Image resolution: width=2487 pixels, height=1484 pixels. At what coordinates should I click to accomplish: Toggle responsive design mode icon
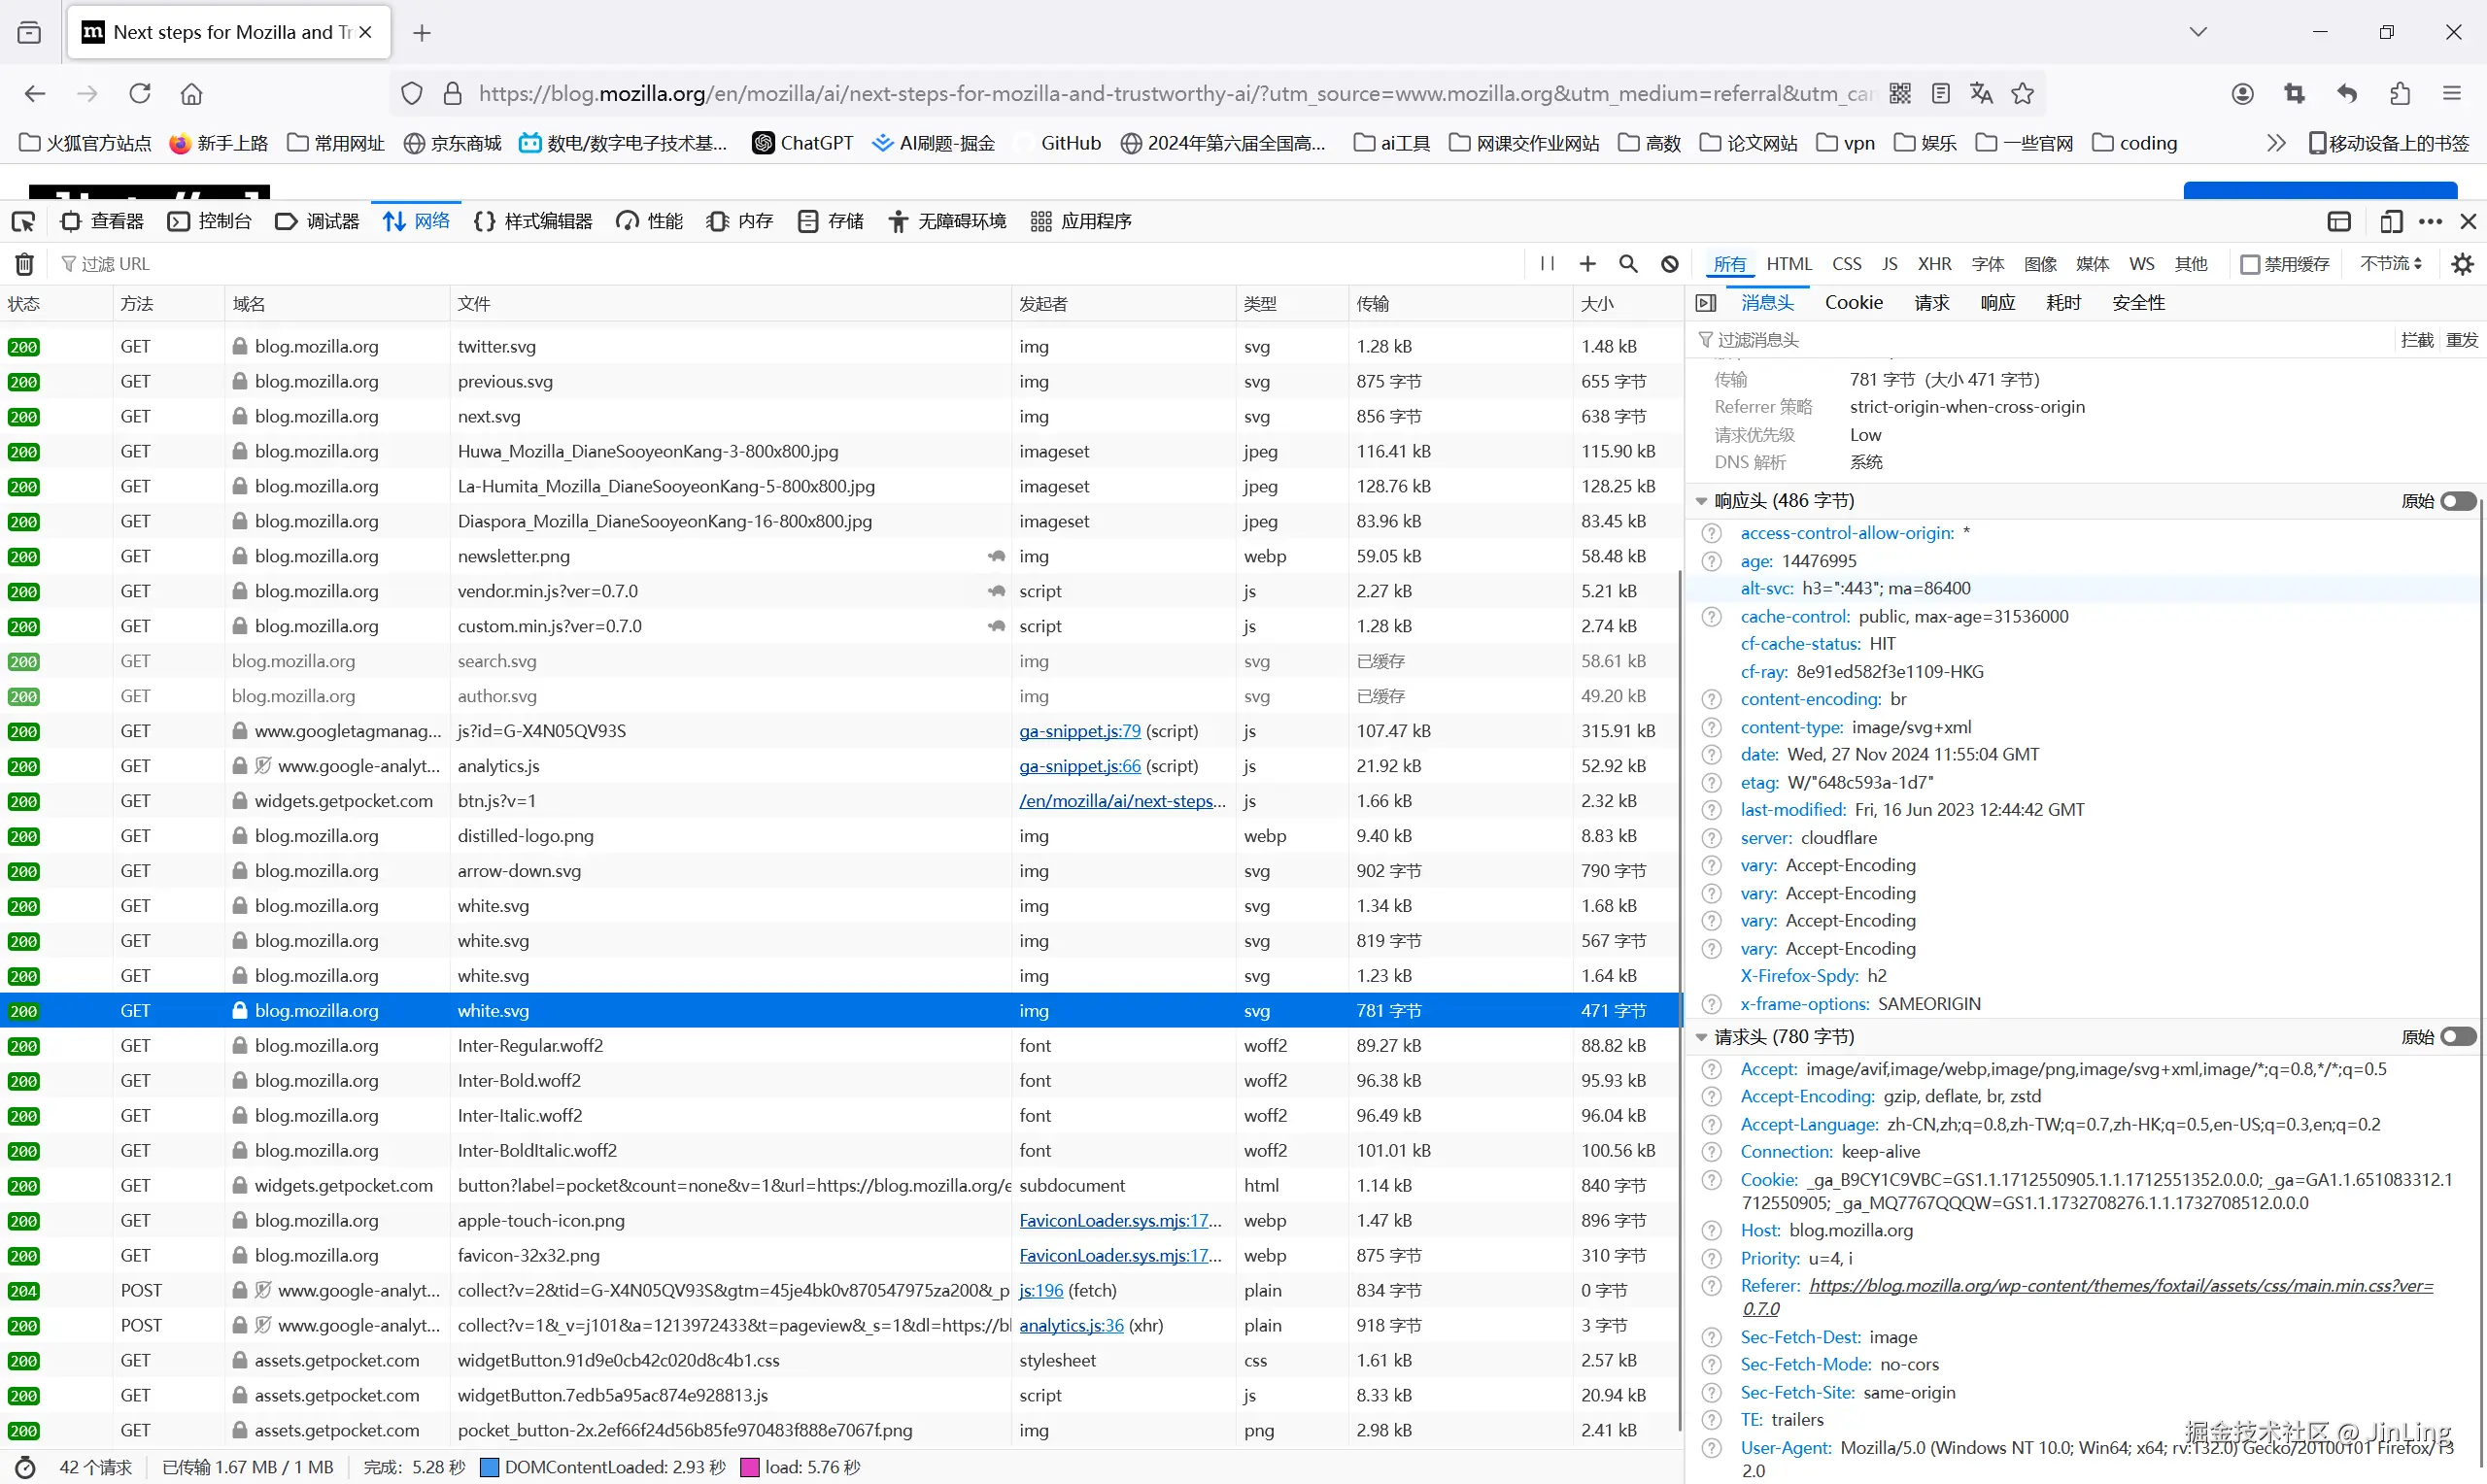pos(2391,221)
